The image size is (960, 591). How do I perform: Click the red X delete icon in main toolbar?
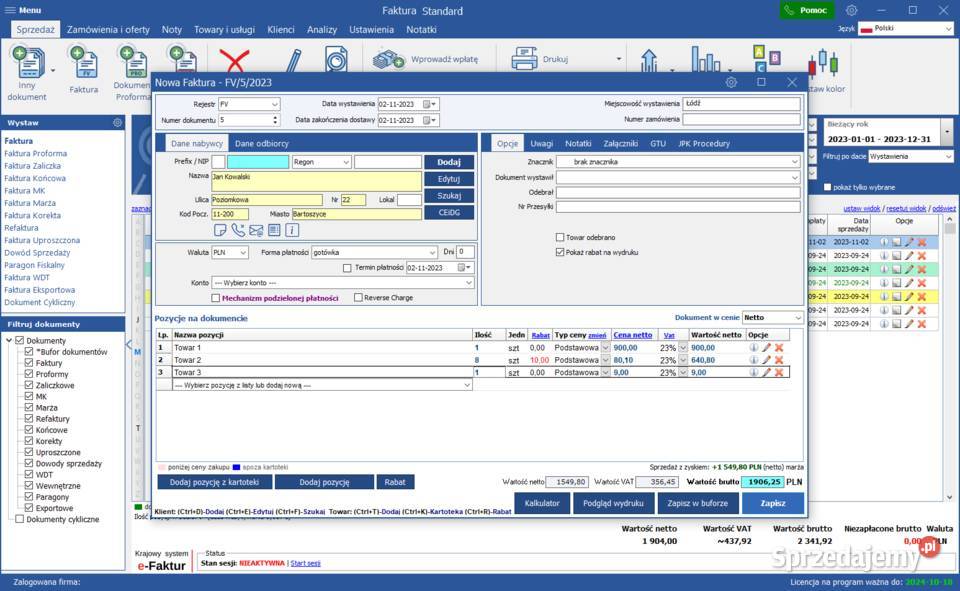[234, 61]
